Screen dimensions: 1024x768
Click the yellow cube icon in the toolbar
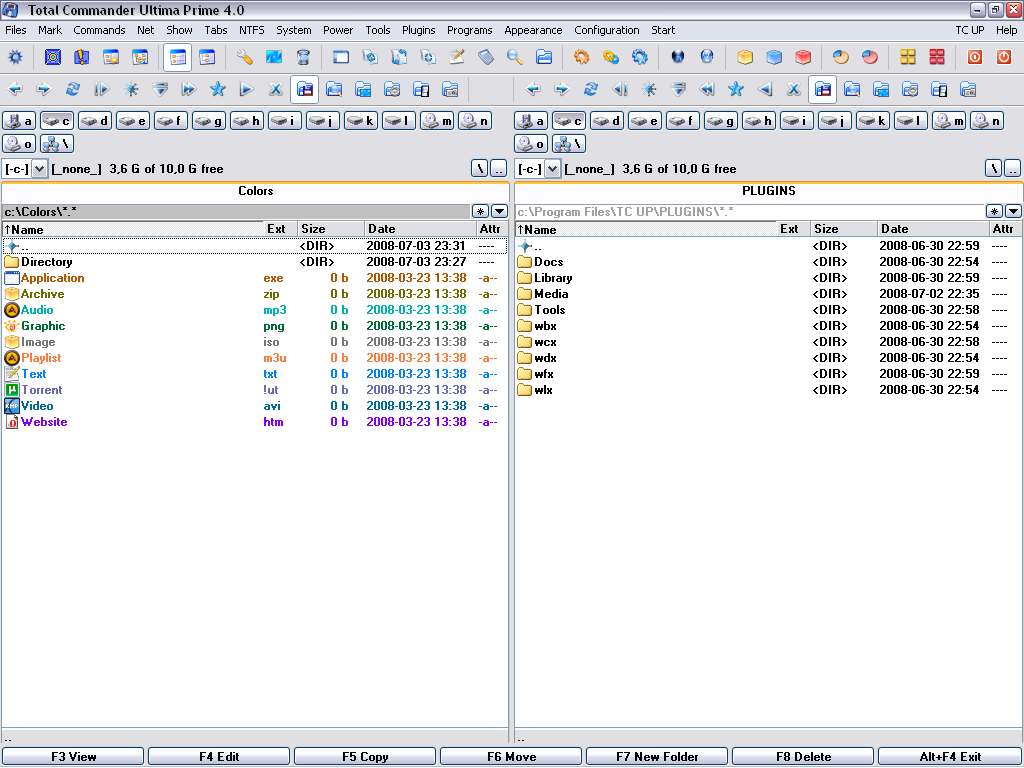click(x=745, y=57)
